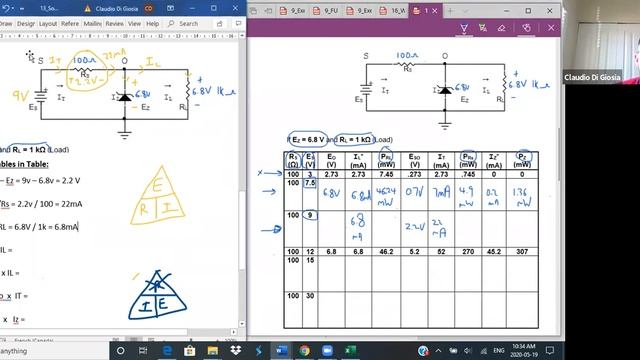Open Zoom from the taskbar
This screenshot has width=640, height=360.
327,351
